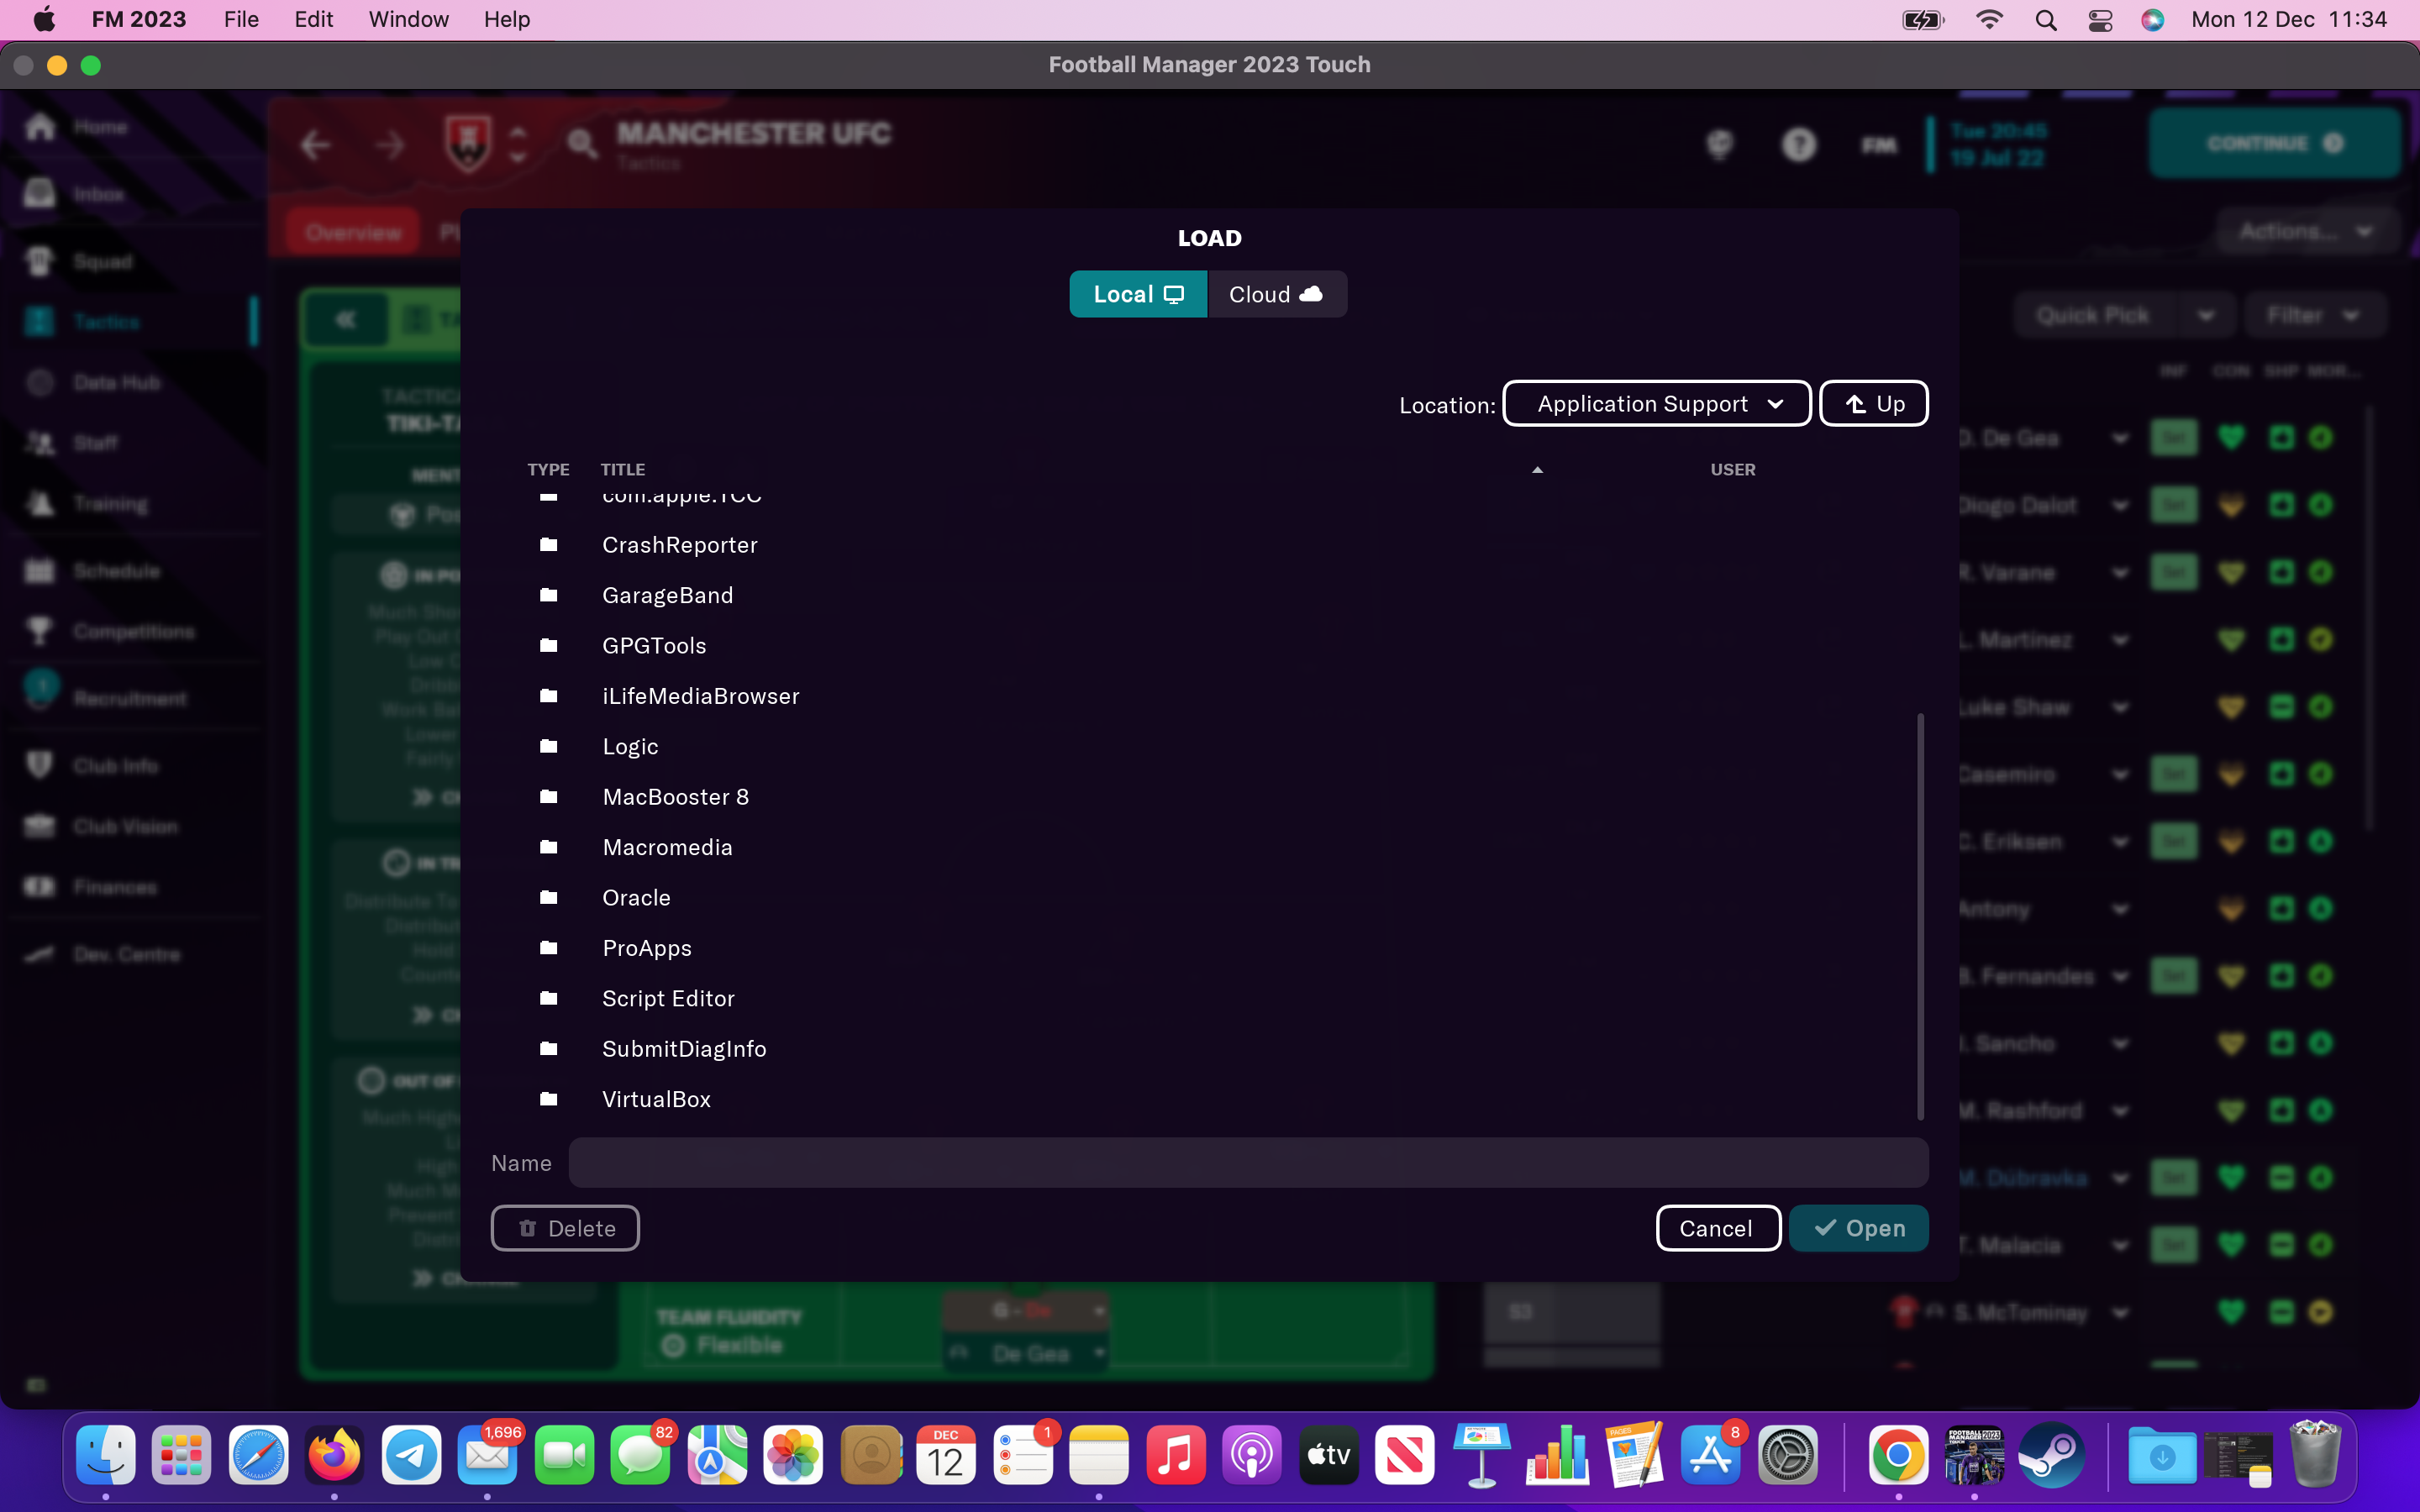
Task: Open the FM 2023 menu
Action: [139, 20]
